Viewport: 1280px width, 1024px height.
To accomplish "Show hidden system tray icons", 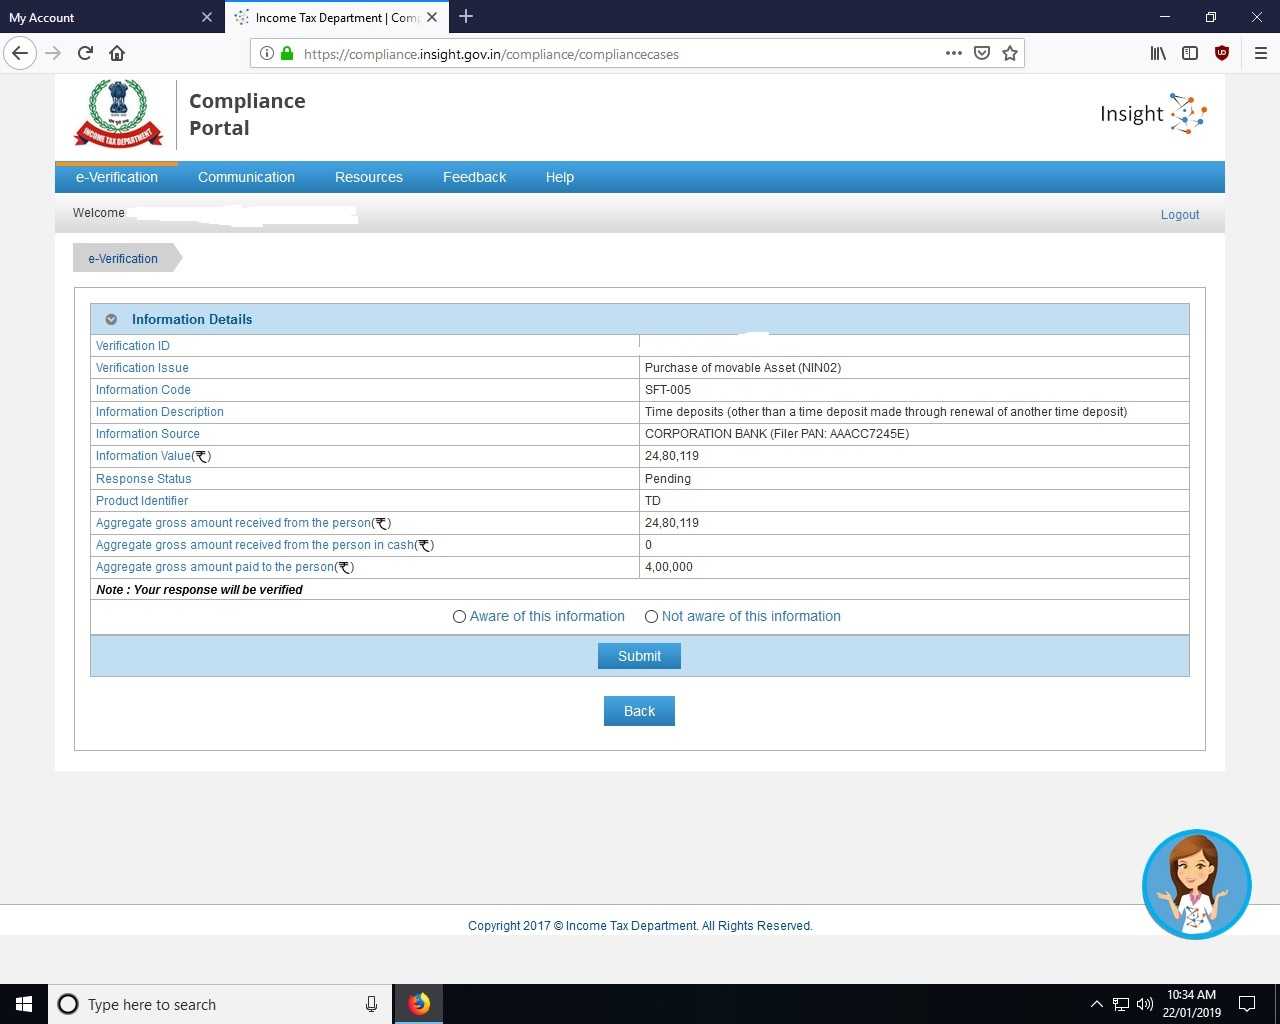I will (x=1096, y=1004).
